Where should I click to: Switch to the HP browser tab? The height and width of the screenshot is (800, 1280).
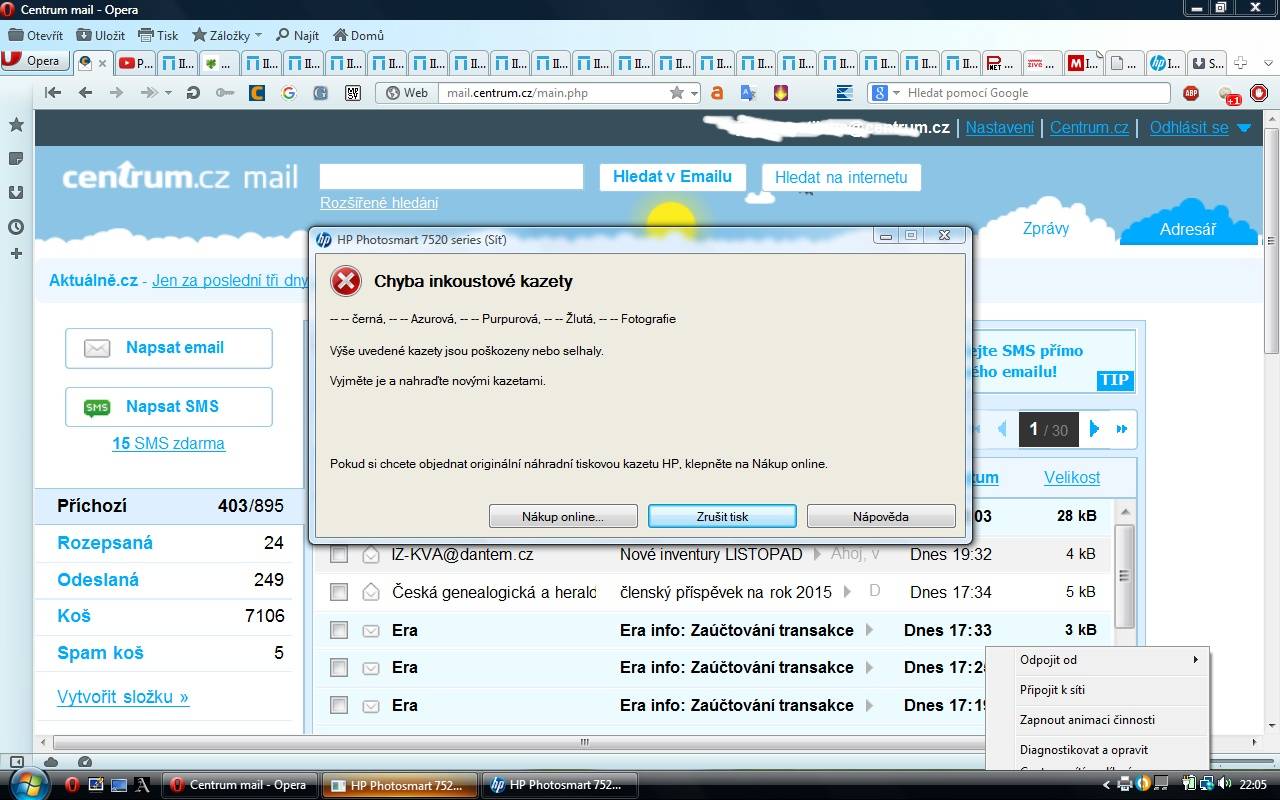coord(1165,63)
